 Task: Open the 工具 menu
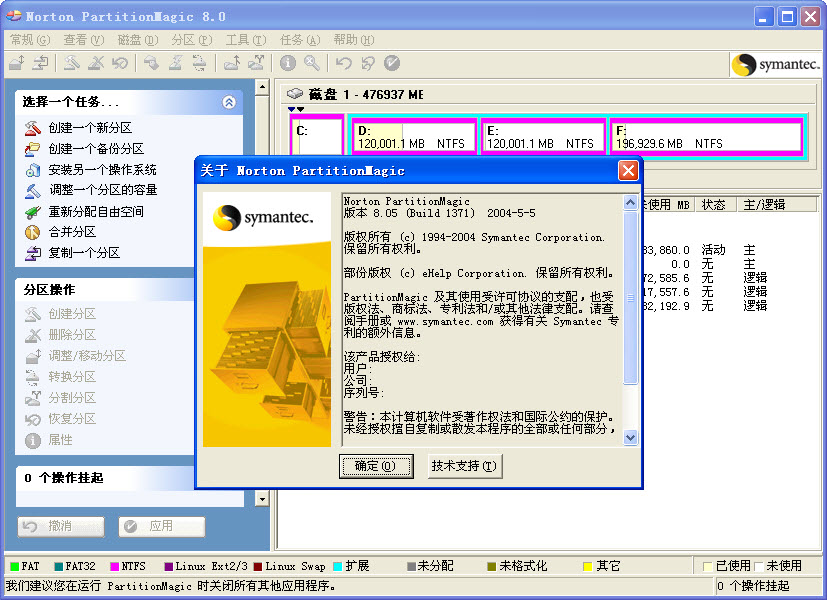point(245,40)
